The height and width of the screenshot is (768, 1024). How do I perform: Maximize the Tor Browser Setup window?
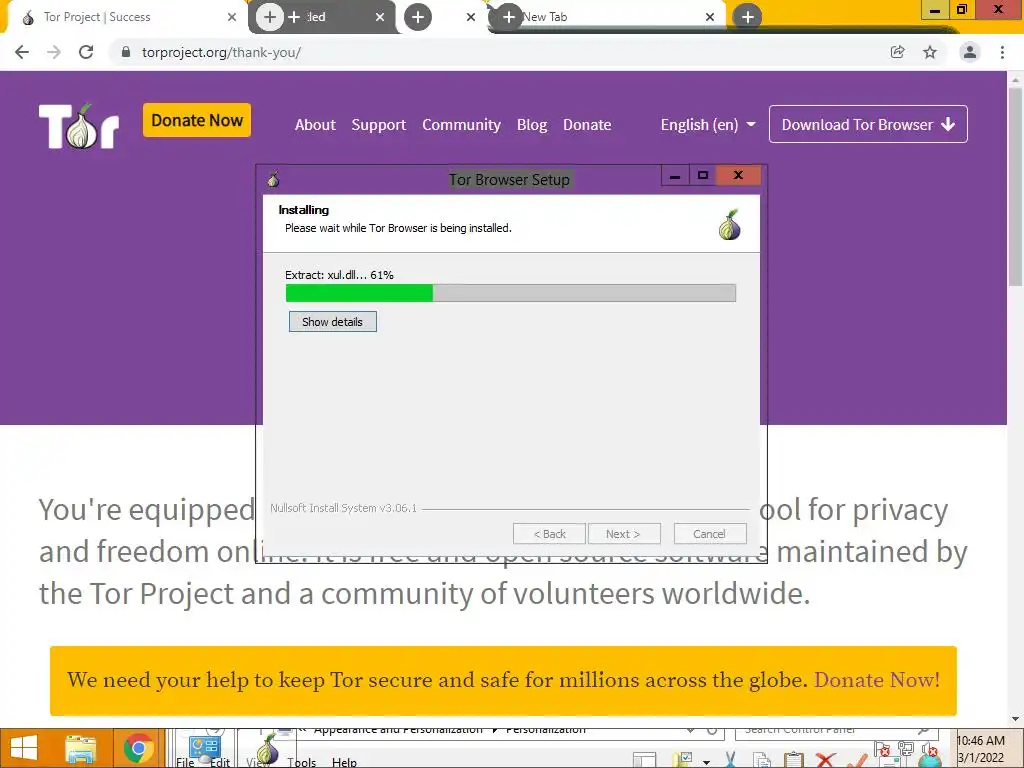(703, 176)
